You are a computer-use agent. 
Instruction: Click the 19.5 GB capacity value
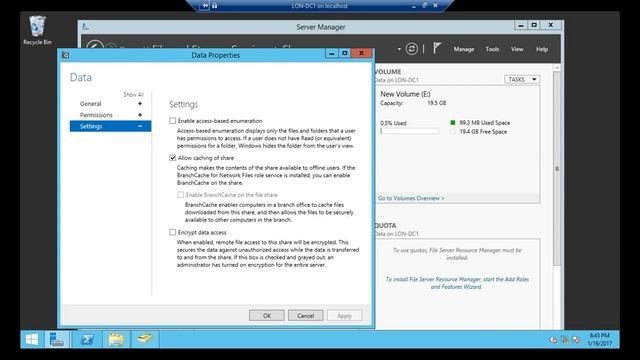tap(437, 103)
